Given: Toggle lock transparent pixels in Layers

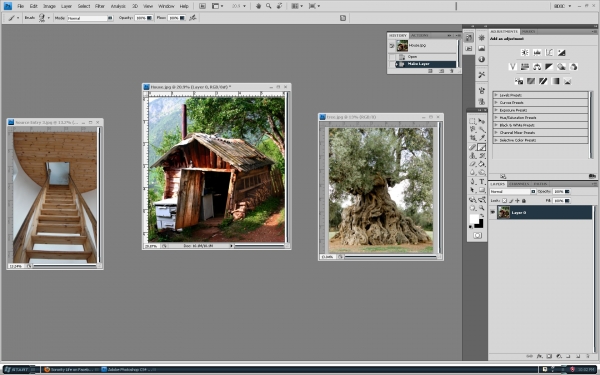Looking at the screenshot, I should [x=504, y=201].
